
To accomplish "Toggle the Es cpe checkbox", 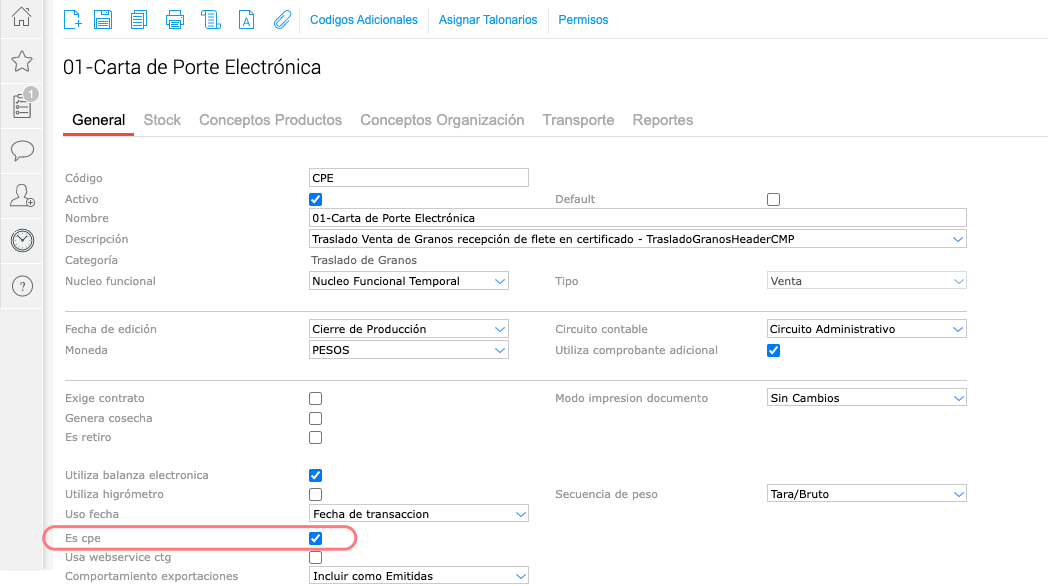I will (x=316, y=539).
